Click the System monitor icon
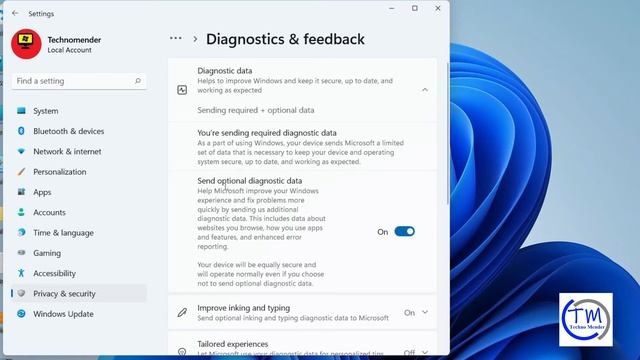The width and height of the screenshot is (640, 360). click(21, 111)
